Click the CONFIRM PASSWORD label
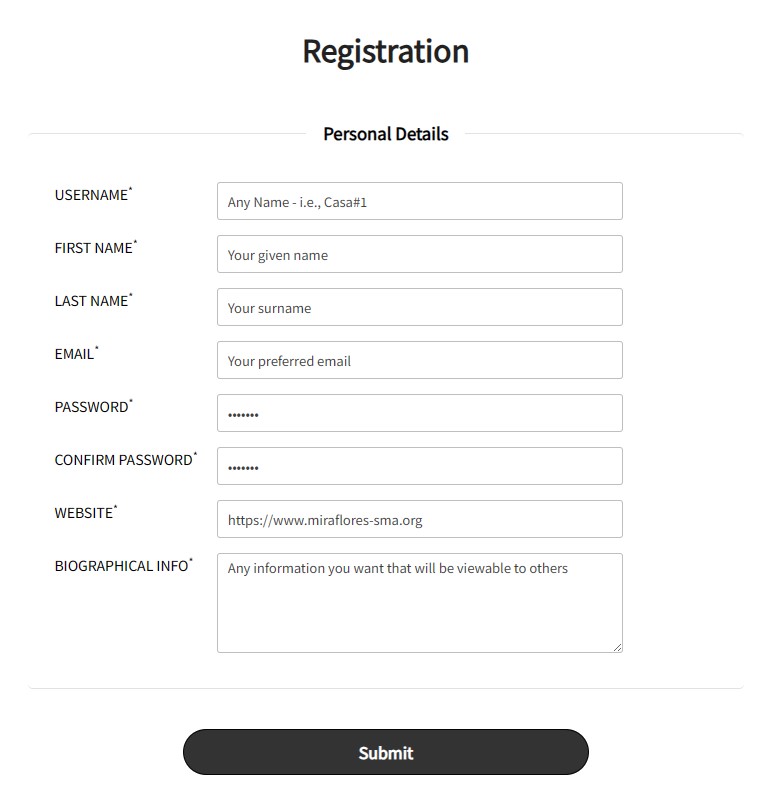Image resolution: width=775 pixels, height=790 pixels. pyautogui.click(x=123, y=460)
